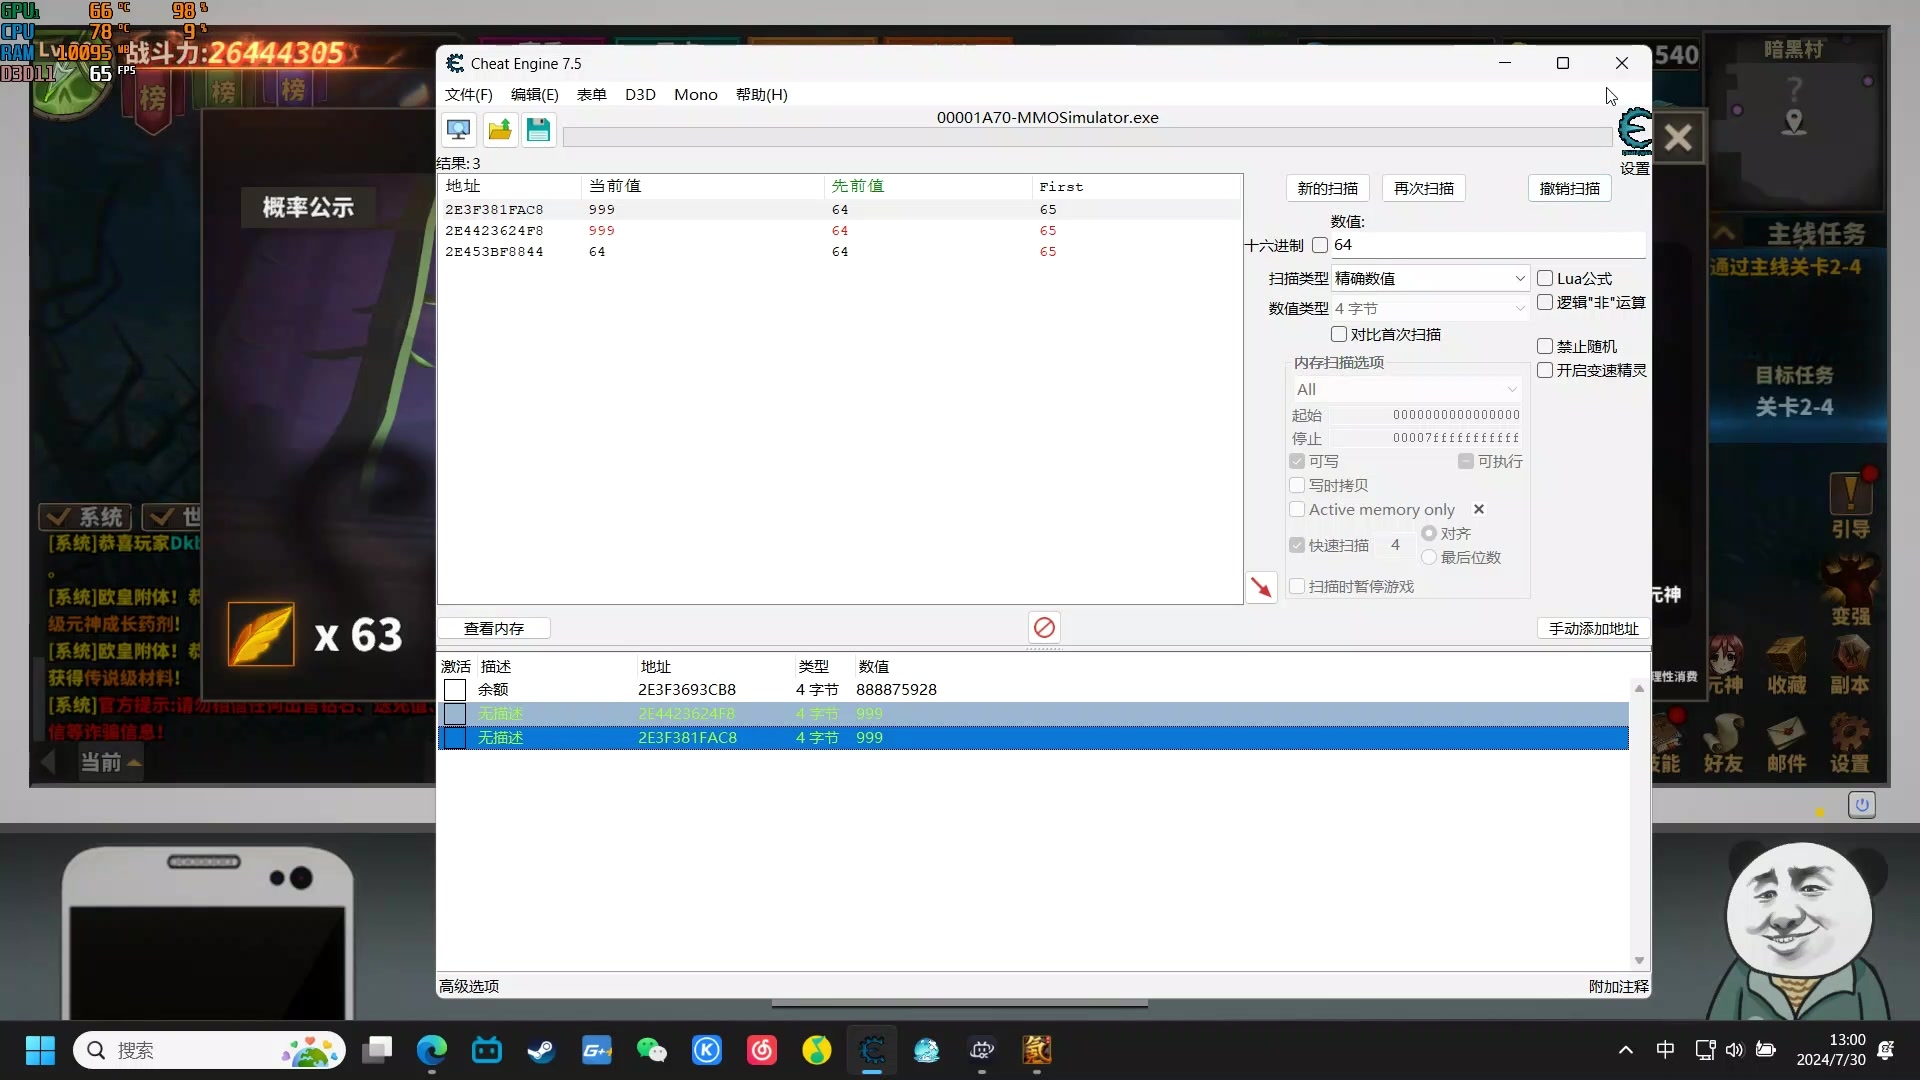Open 编辑 (Edit) menu
This screenshot has width=1920, height=1080.
pyautogui.click(x=534, y=94)
